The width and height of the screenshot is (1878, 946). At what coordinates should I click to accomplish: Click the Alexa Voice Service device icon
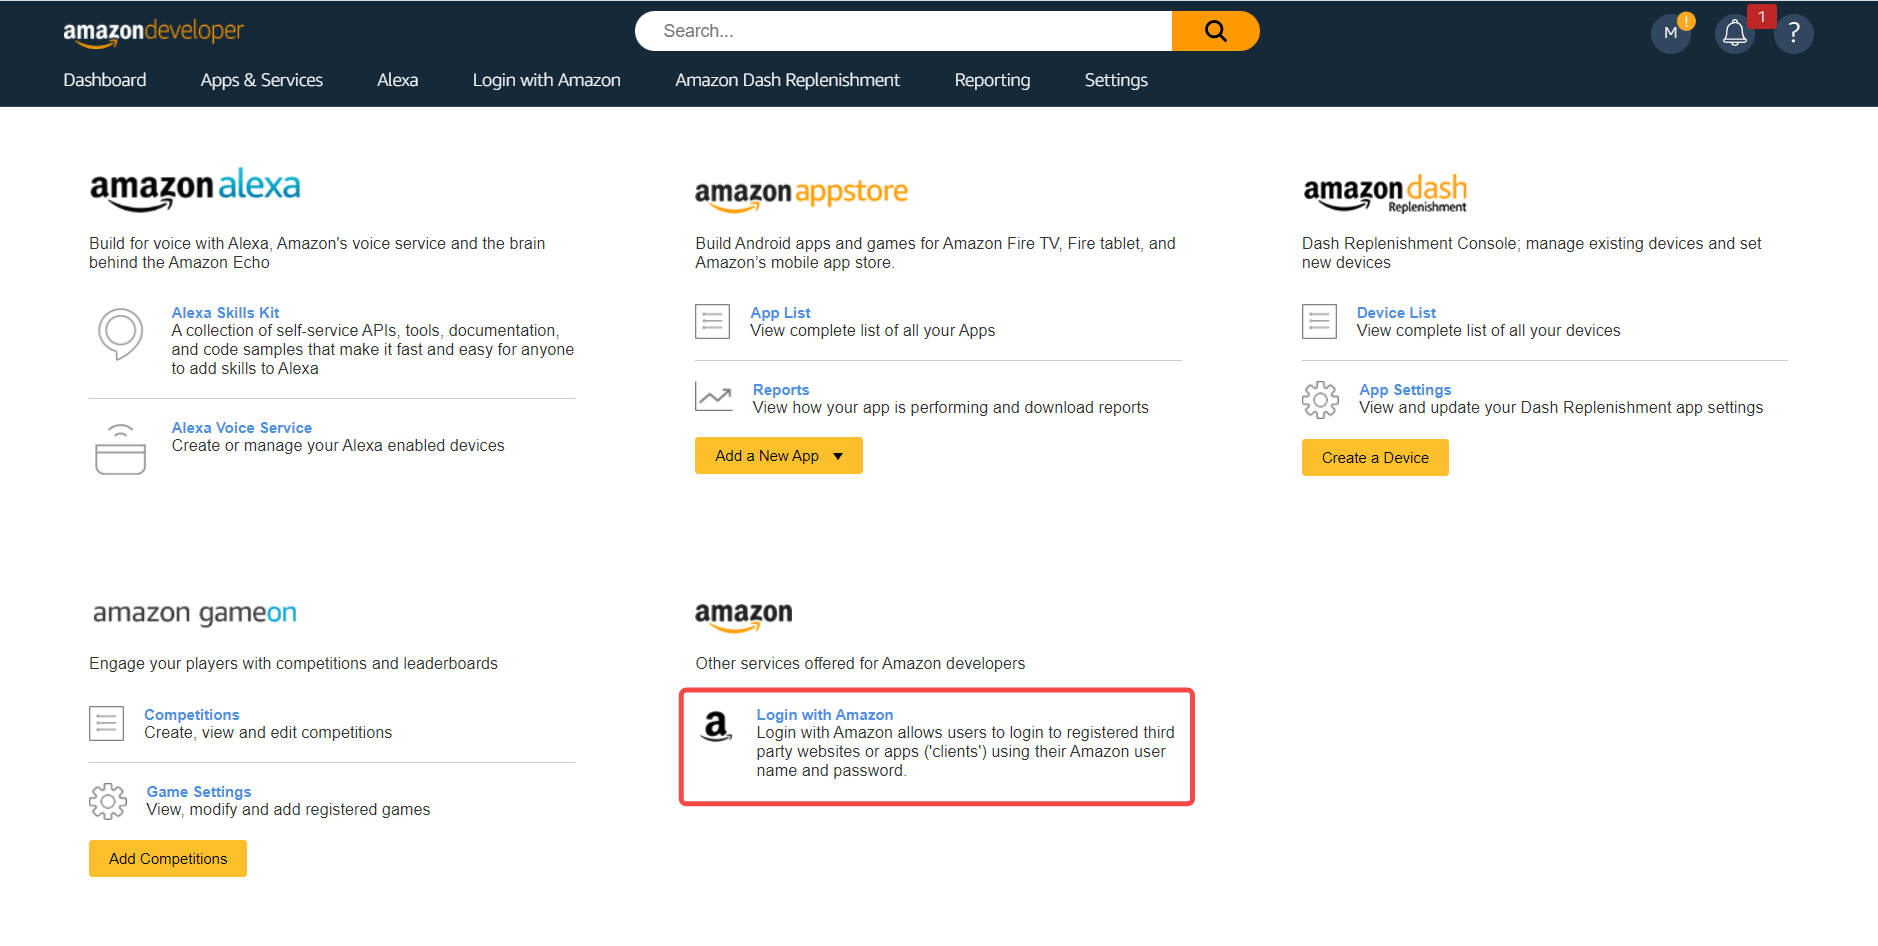pos(120,449)
